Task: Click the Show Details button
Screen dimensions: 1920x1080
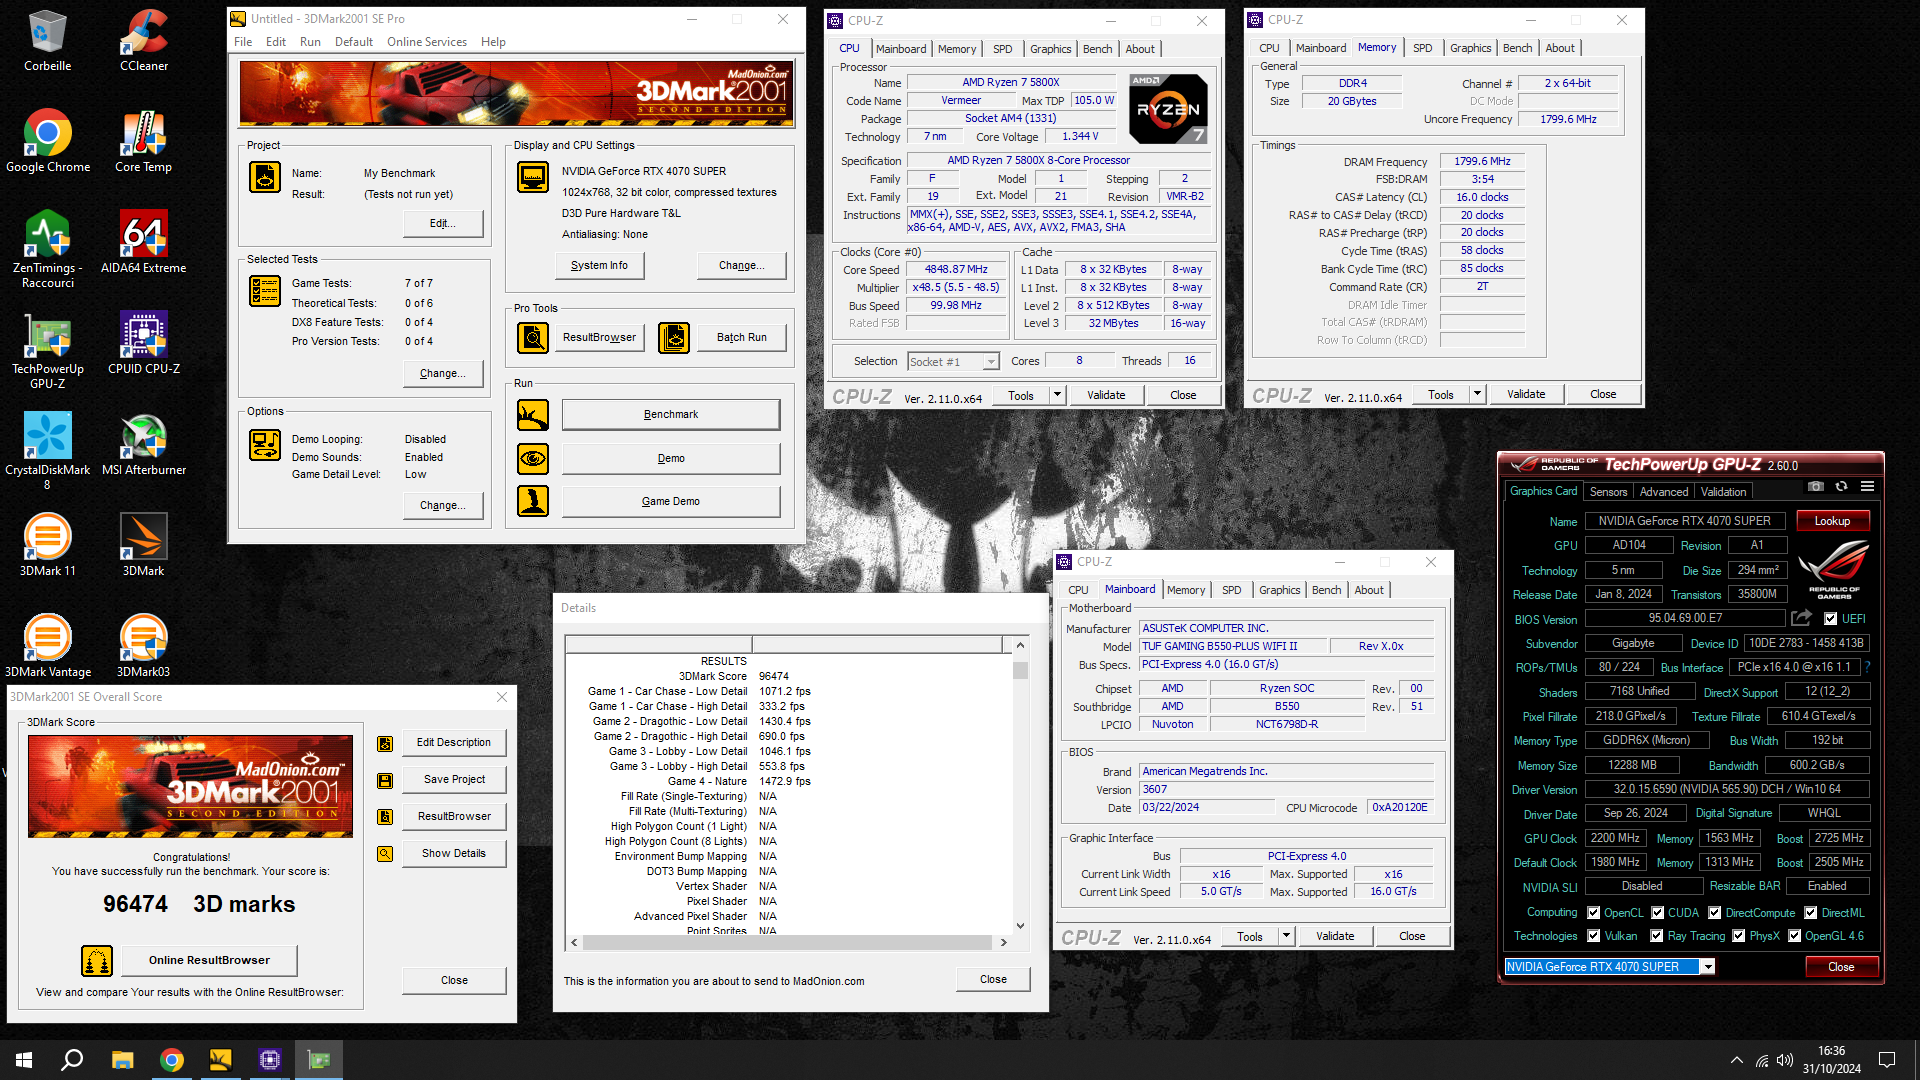Action: (454, 853)
